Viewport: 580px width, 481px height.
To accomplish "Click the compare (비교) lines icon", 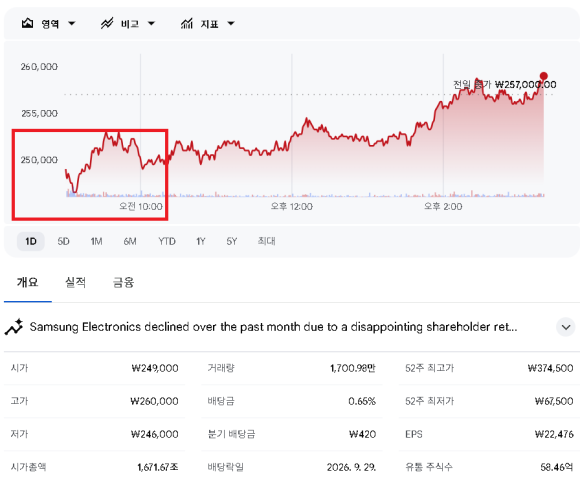I will (107, 23).
